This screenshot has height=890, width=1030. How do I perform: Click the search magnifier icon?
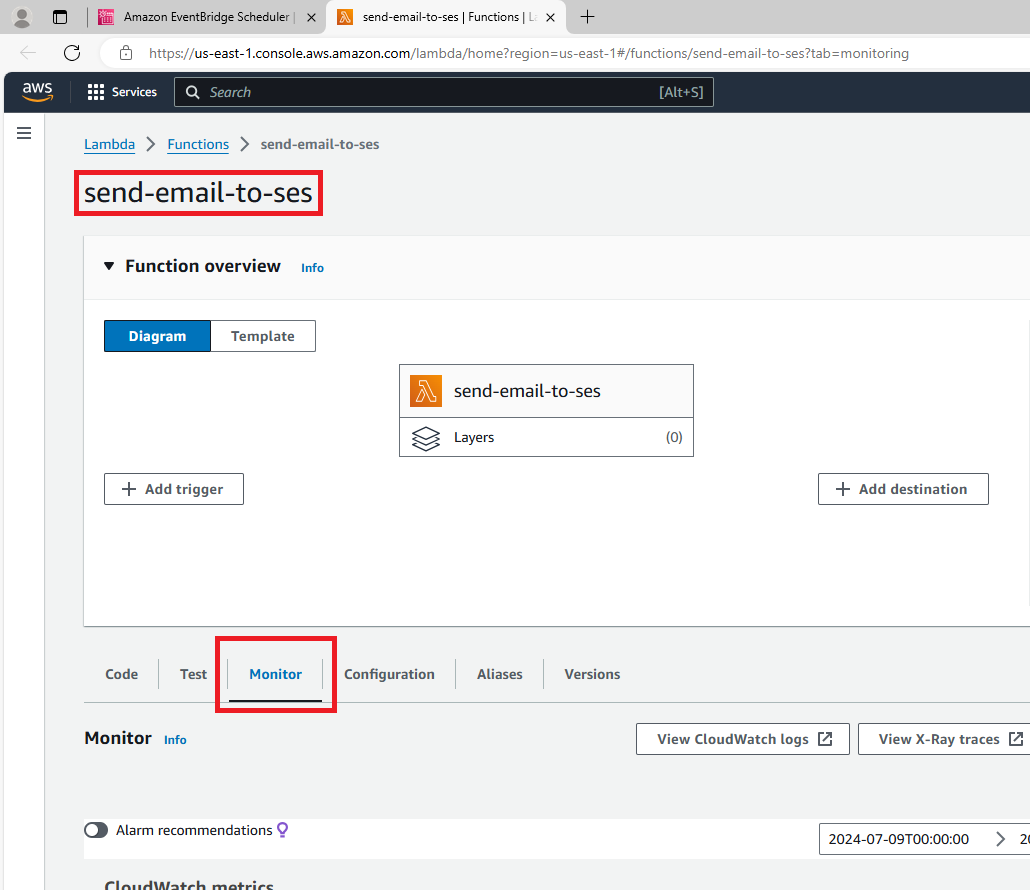(x=192, y=93)
